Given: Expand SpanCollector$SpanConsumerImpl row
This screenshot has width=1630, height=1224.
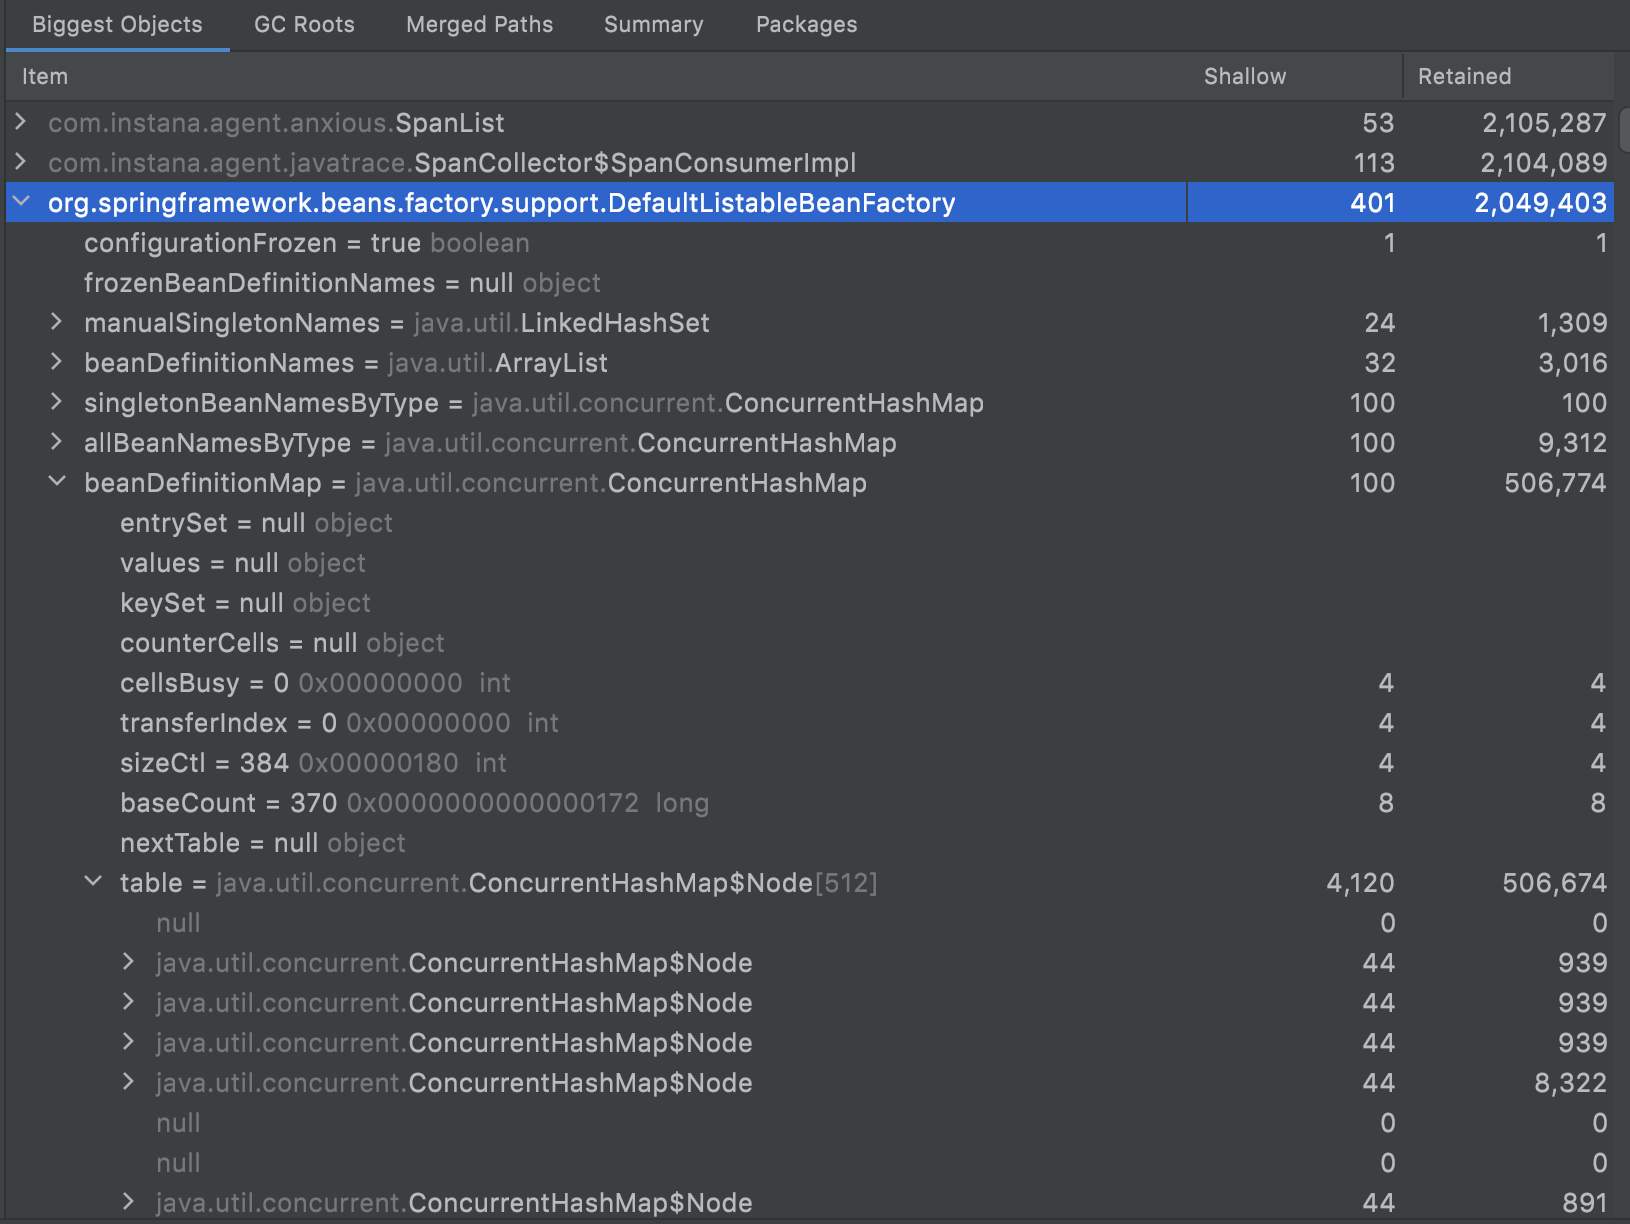Looking at the screenshot, I should pyautogui.click(x=21, y=162).
